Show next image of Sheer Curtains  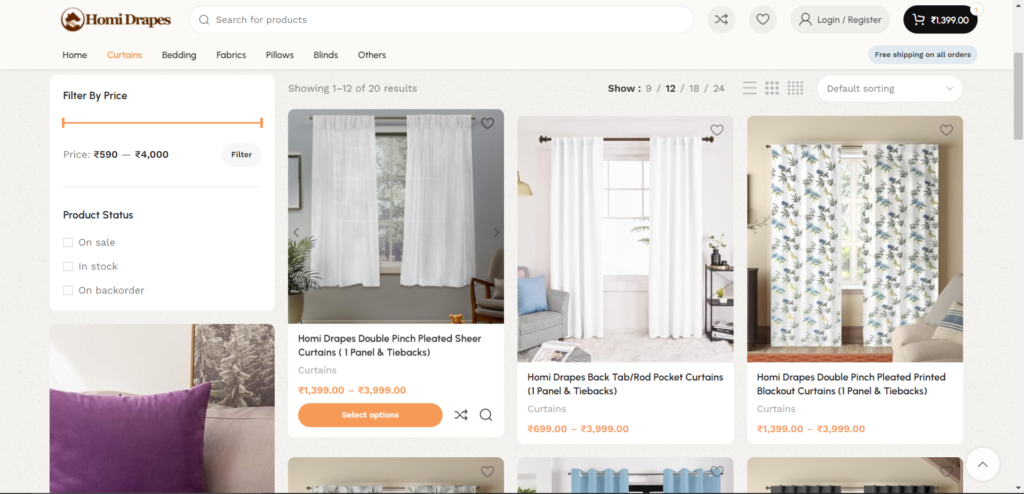pos(496,232)
